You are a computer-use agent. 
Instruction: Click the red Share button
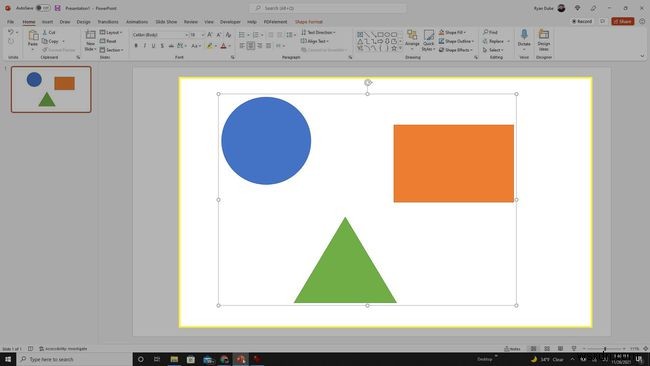click(623, 21)
